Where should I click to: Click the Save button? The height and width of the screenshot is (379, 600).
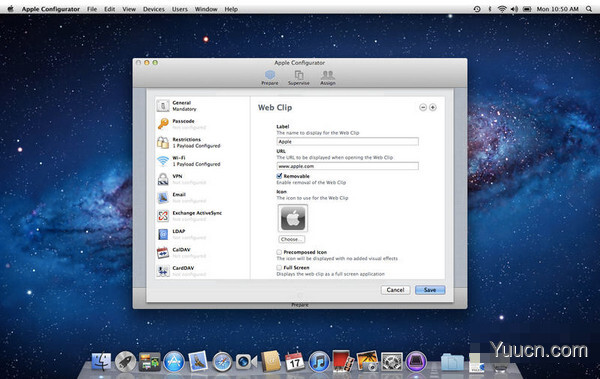(430, 290)
